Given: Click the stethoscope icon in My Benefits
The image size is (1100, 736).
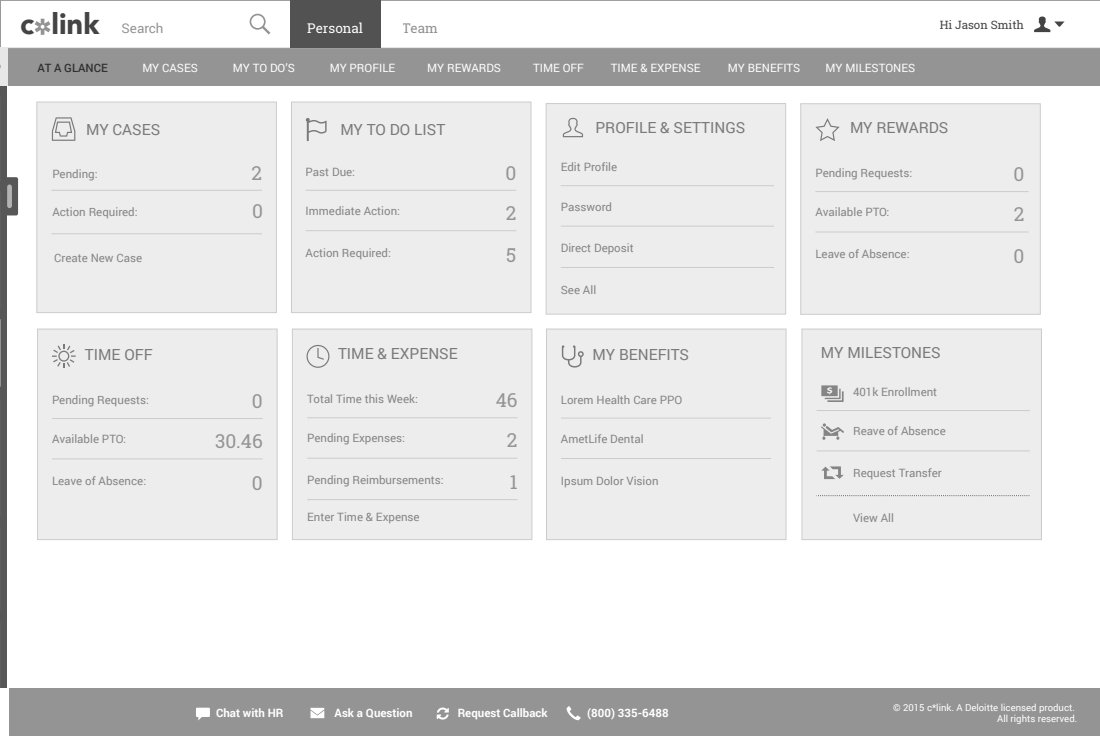Looking at the screenshot, I should (572, 355).
